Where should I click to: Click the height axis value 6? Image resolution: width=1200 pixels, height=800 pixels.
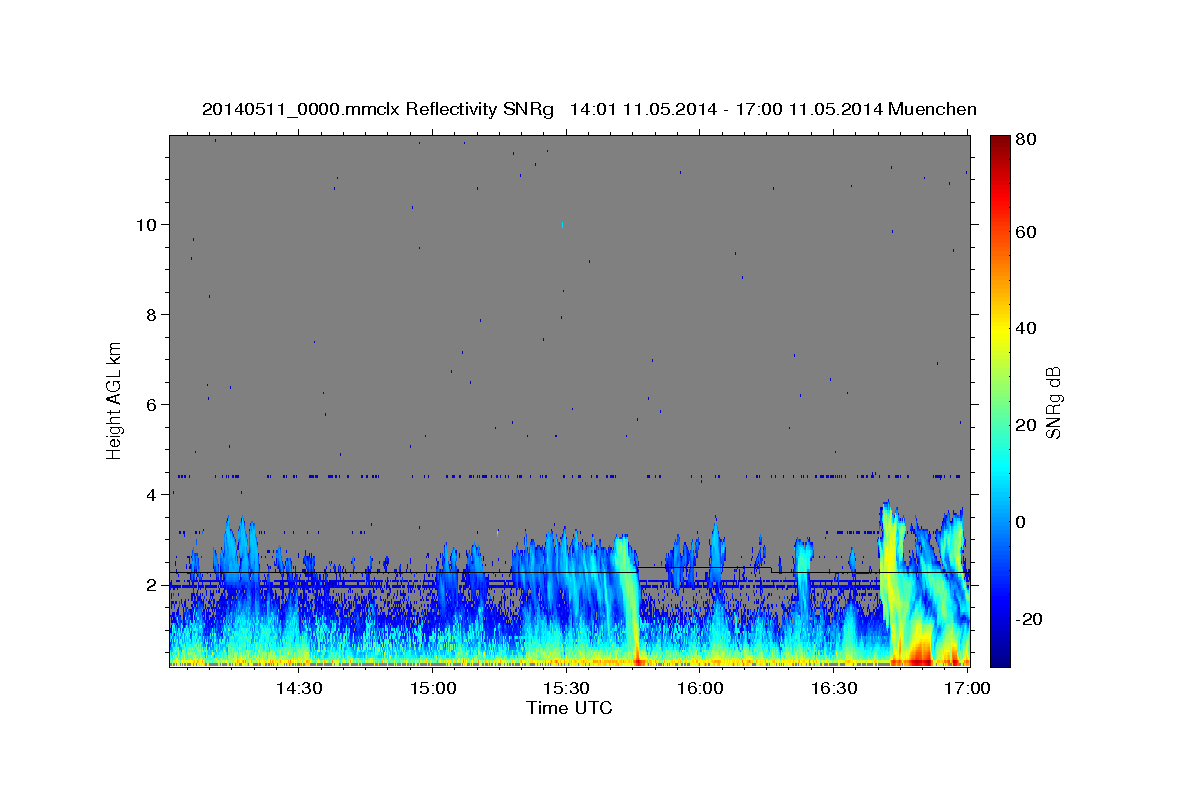(x=150, y=404)
